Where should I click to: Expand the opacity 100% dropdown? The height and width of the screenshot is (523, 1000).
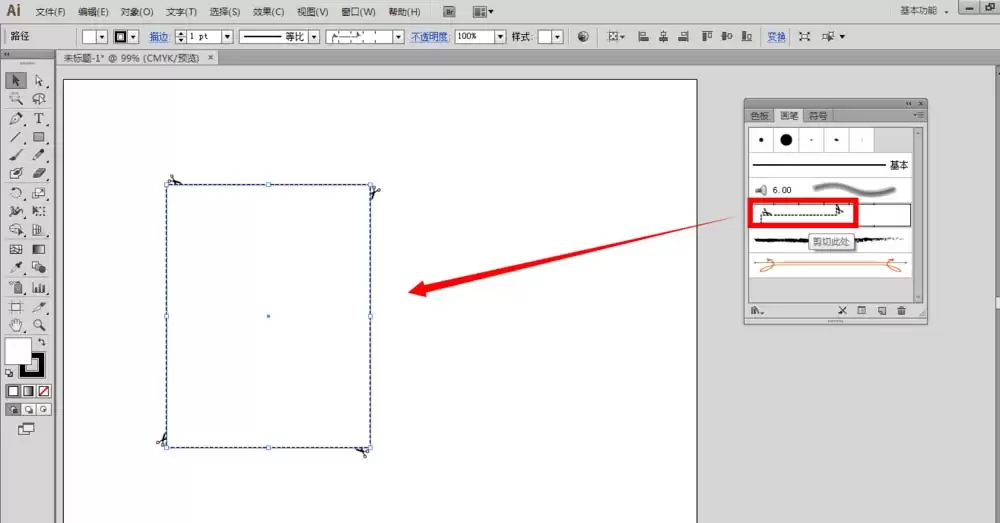pos(500,37)
